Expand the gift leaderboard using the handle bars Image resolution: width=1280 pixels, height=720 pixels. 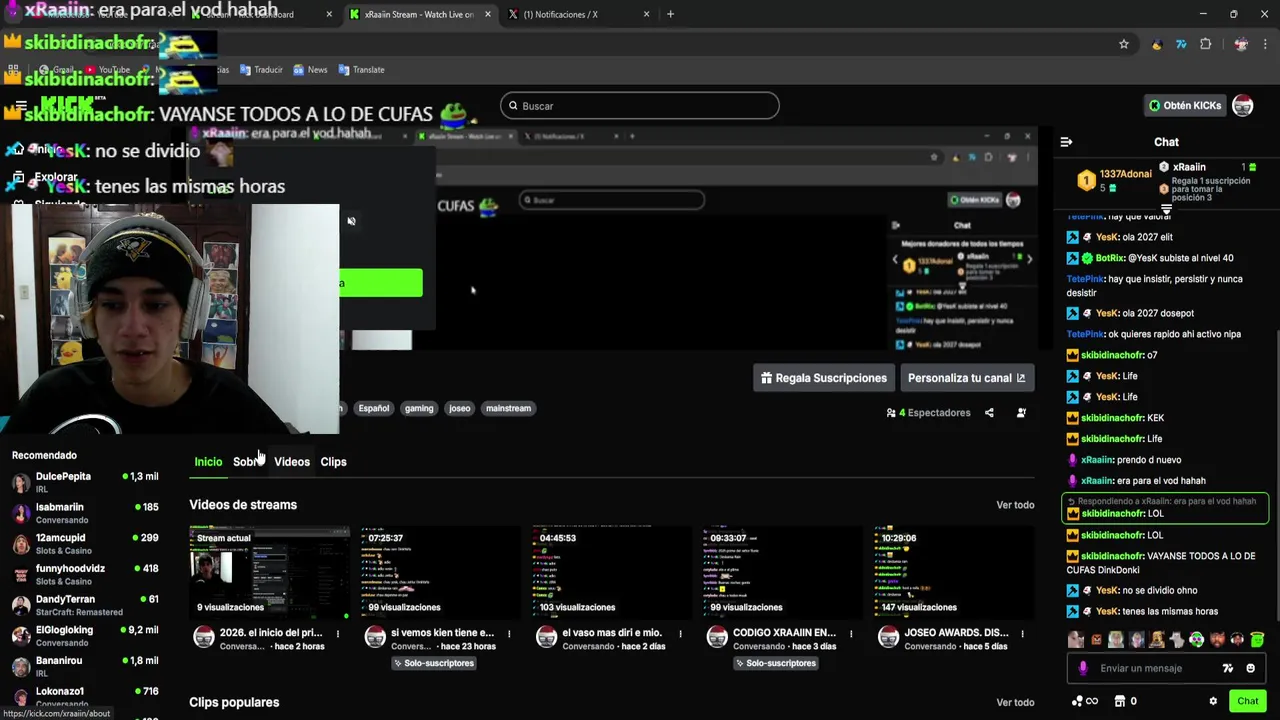1166,209
